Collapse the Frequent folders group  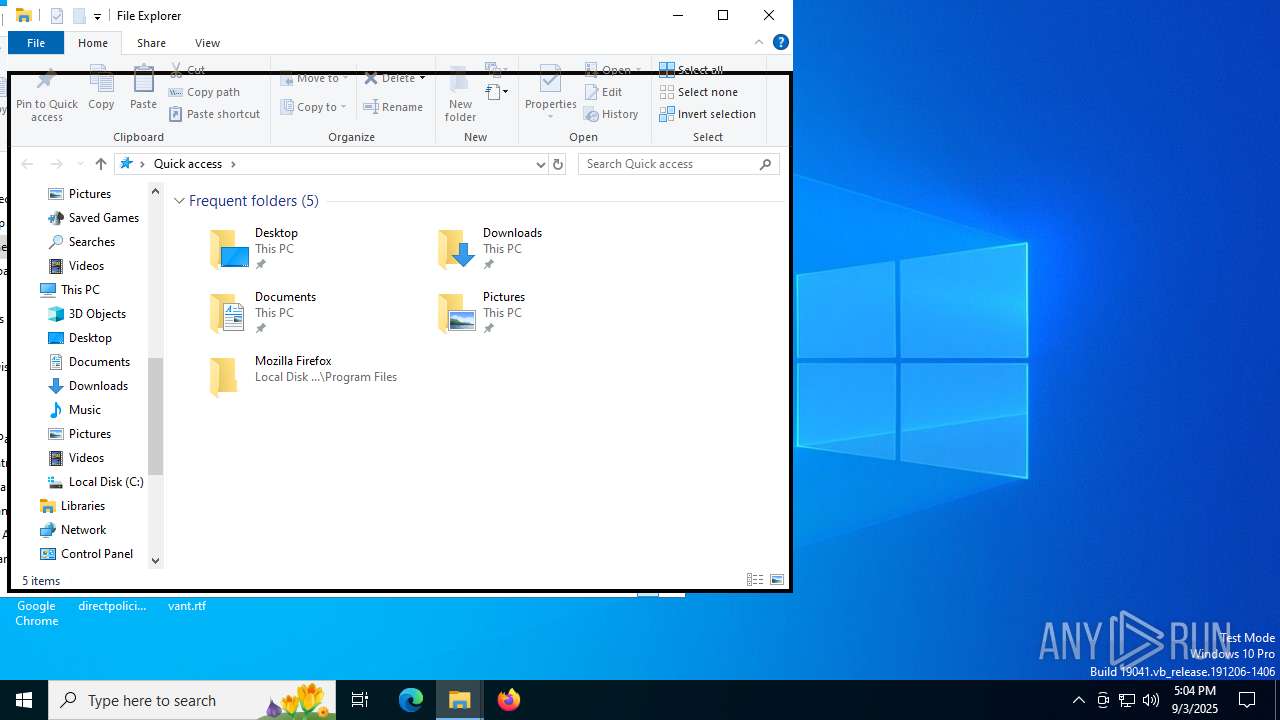point(180,201)
